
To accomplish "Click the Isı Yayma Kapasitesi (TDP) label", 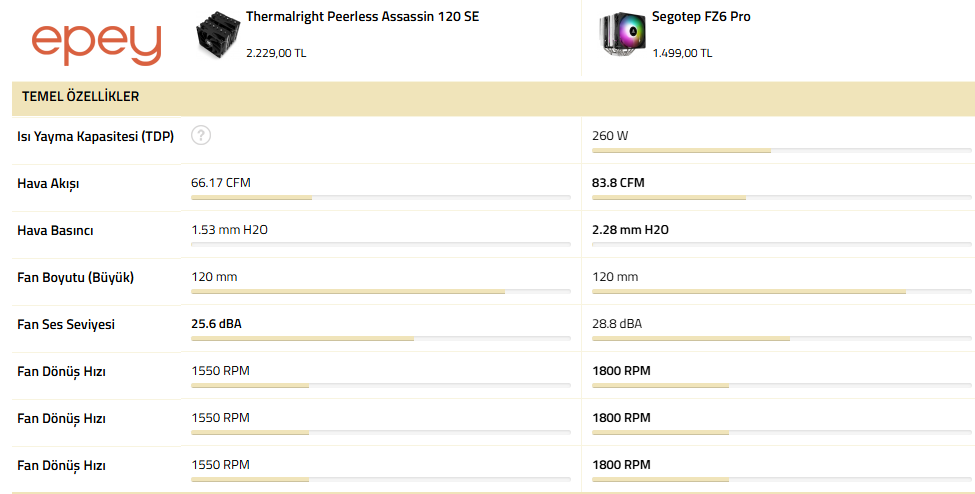I will (x=96, y=136).
